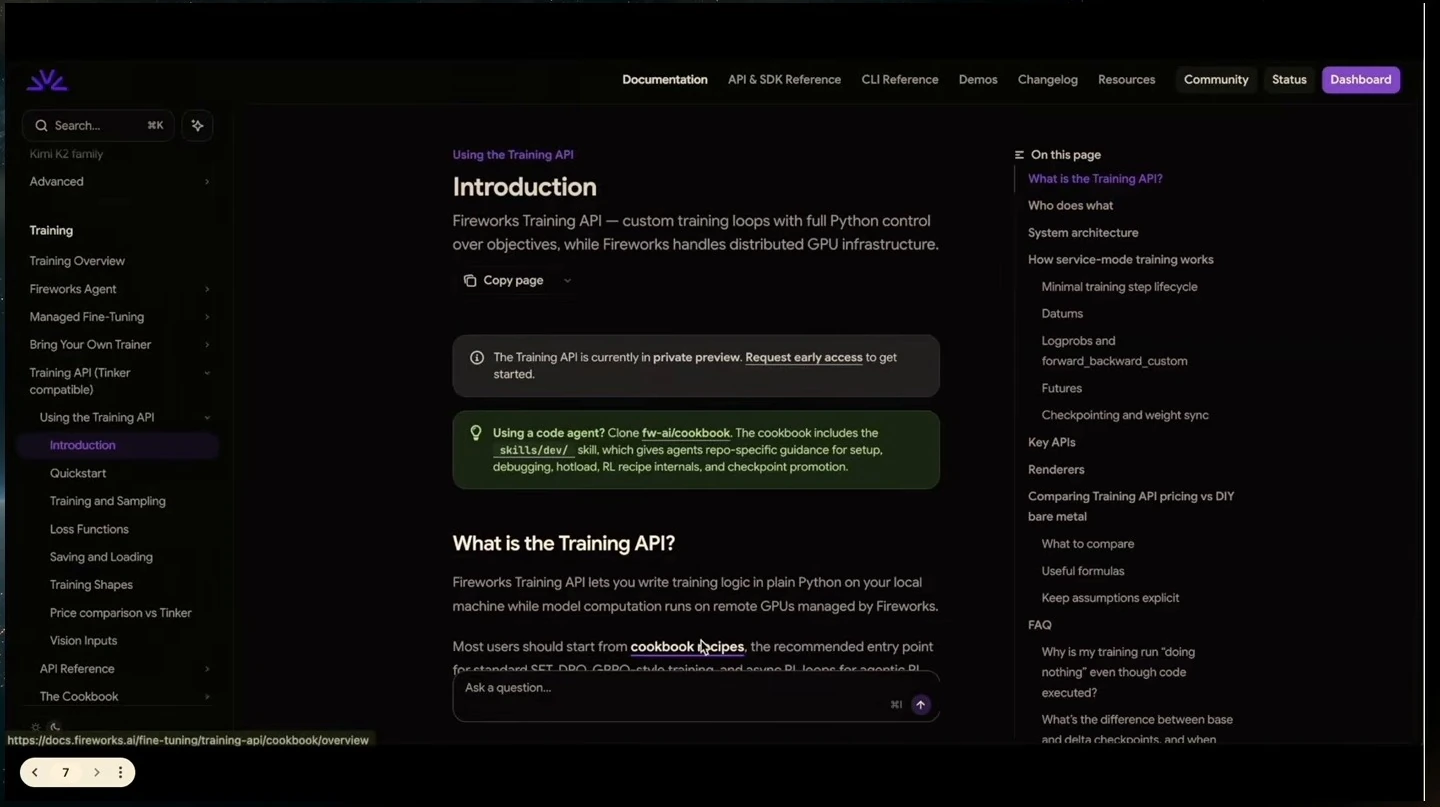Switch to dark mode moon icon
Screen dimensions: 1440x807
click(x=55, y=728)
